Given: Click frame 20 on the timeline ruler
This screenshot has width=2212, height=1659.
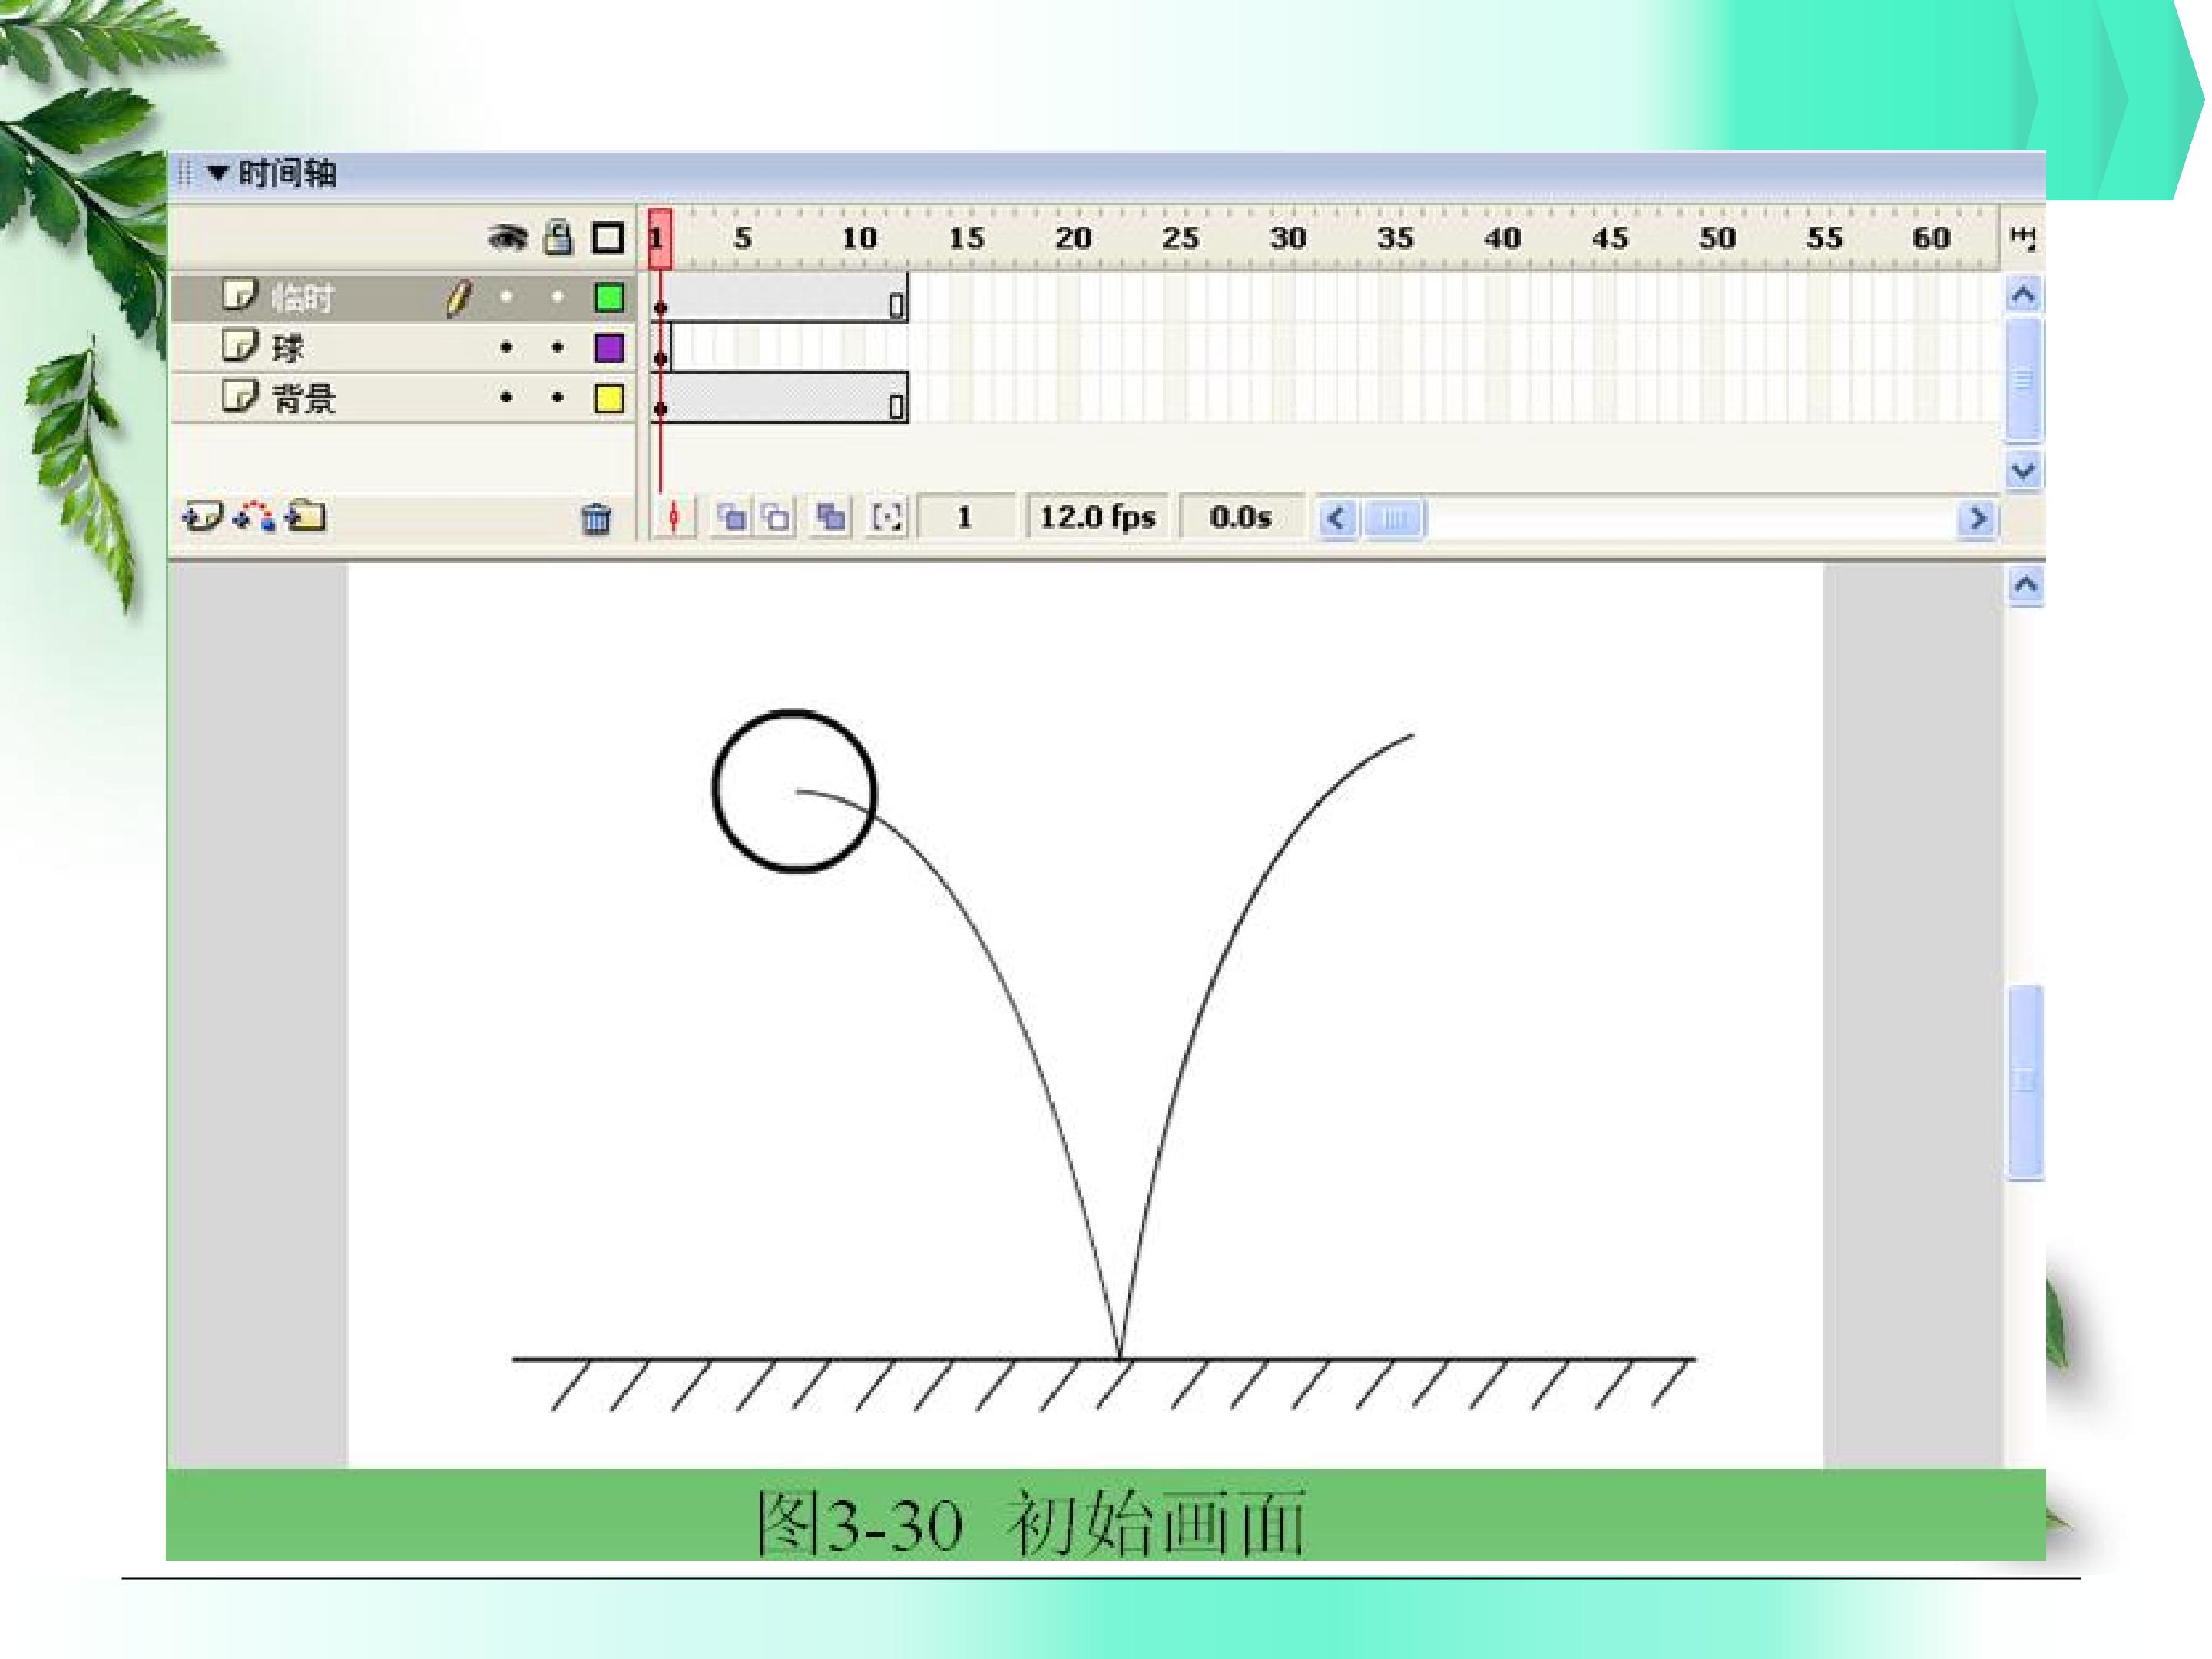Looking at the screenshot, I should [1073, 238].
